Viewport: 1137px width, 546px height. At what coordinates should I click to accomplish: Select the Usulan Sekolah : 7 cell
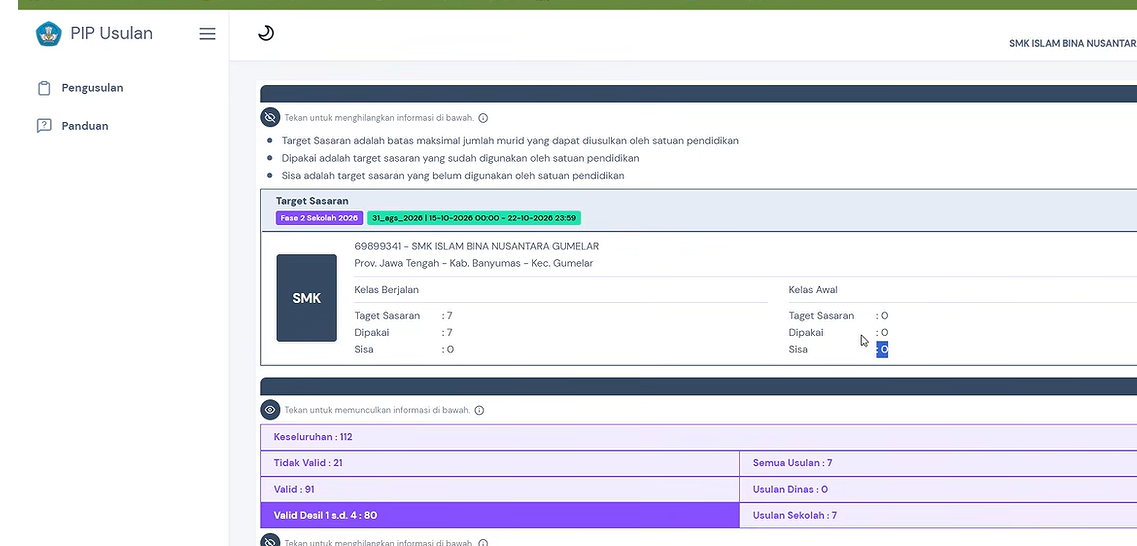(x=938, y=516)
